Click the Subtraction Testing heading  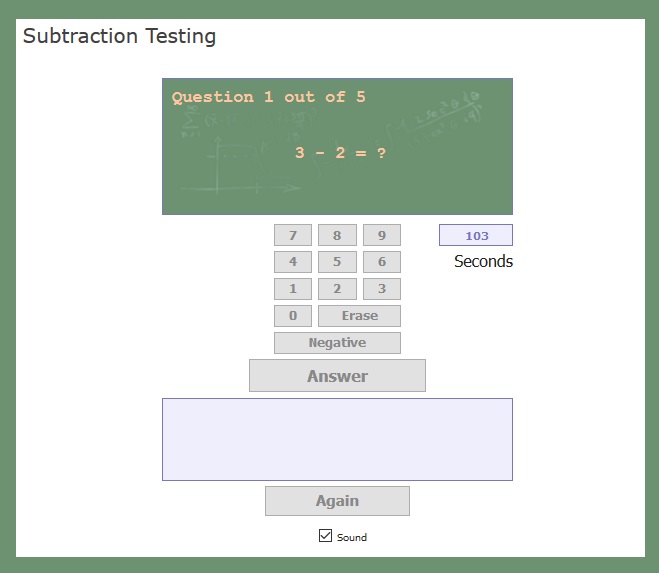(x=119, y=36)
